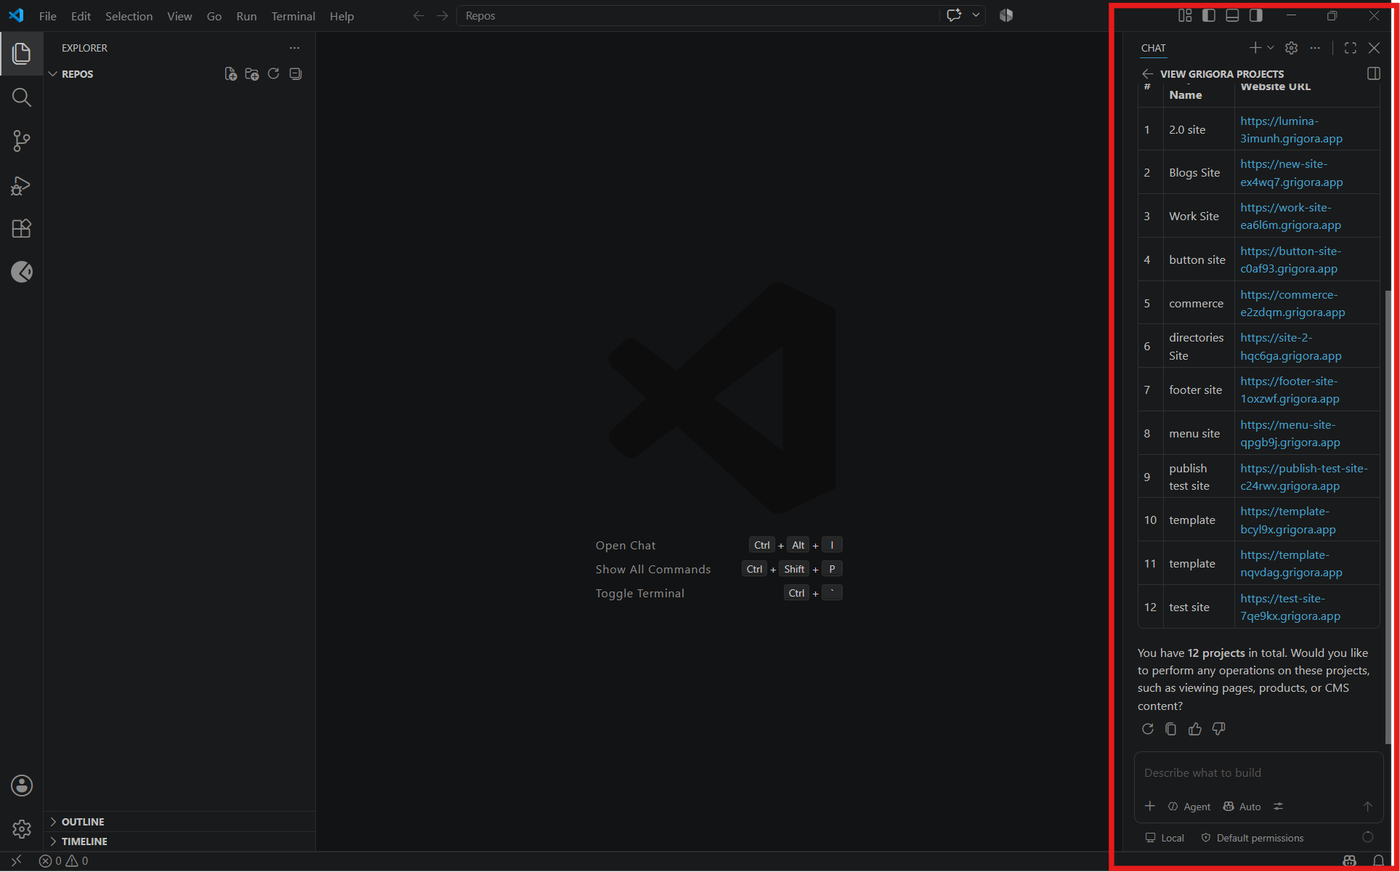The width and height of the screenshot is (1400, 872).
Task: Open the Terminal menu
Action: [x=293, y=16]
